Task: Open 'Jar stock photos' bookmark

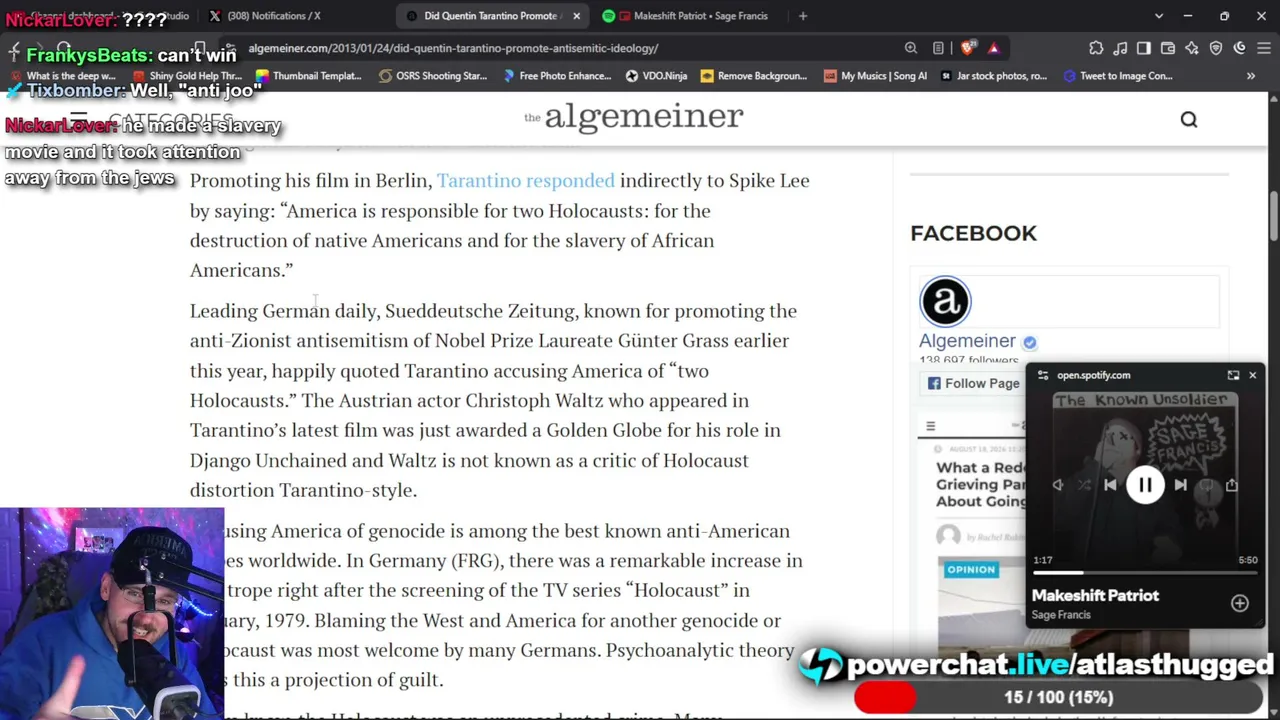Action: coord(993,76)
